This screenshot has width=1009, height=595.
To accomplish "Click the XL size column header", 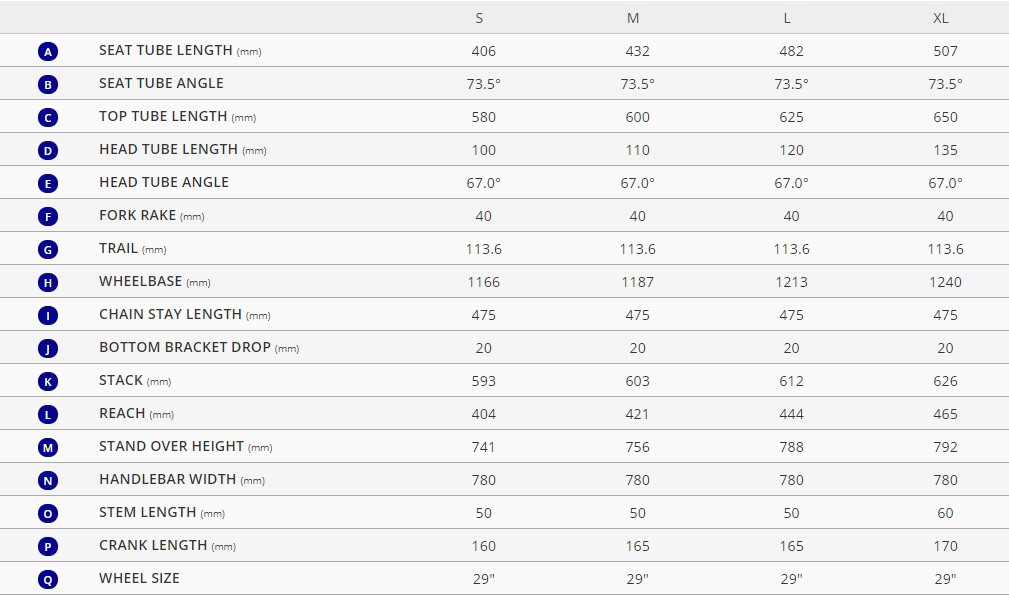I will click(941, 18).
